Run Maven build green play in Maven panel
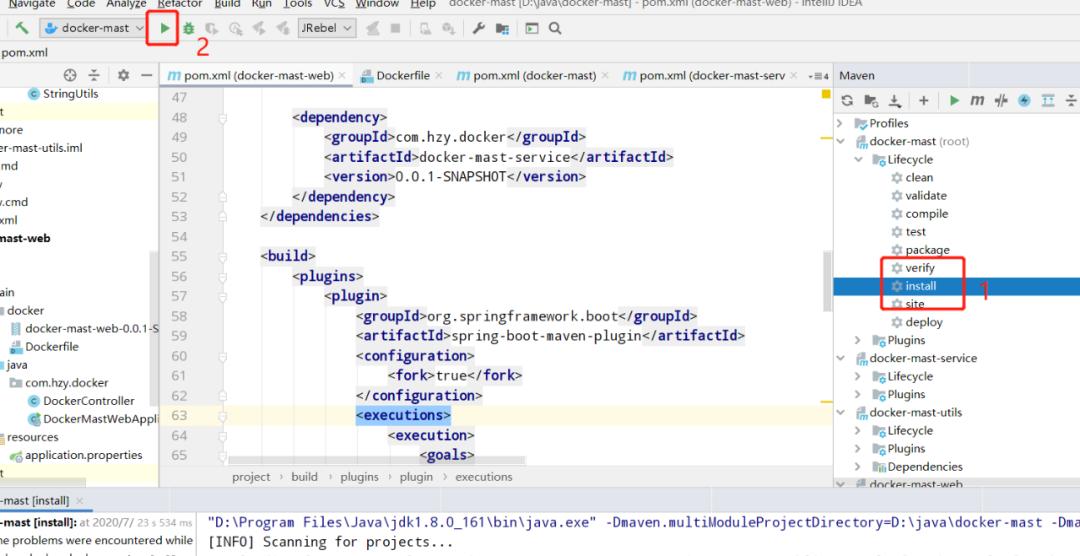1080x556 pixels. coord(954,101)
